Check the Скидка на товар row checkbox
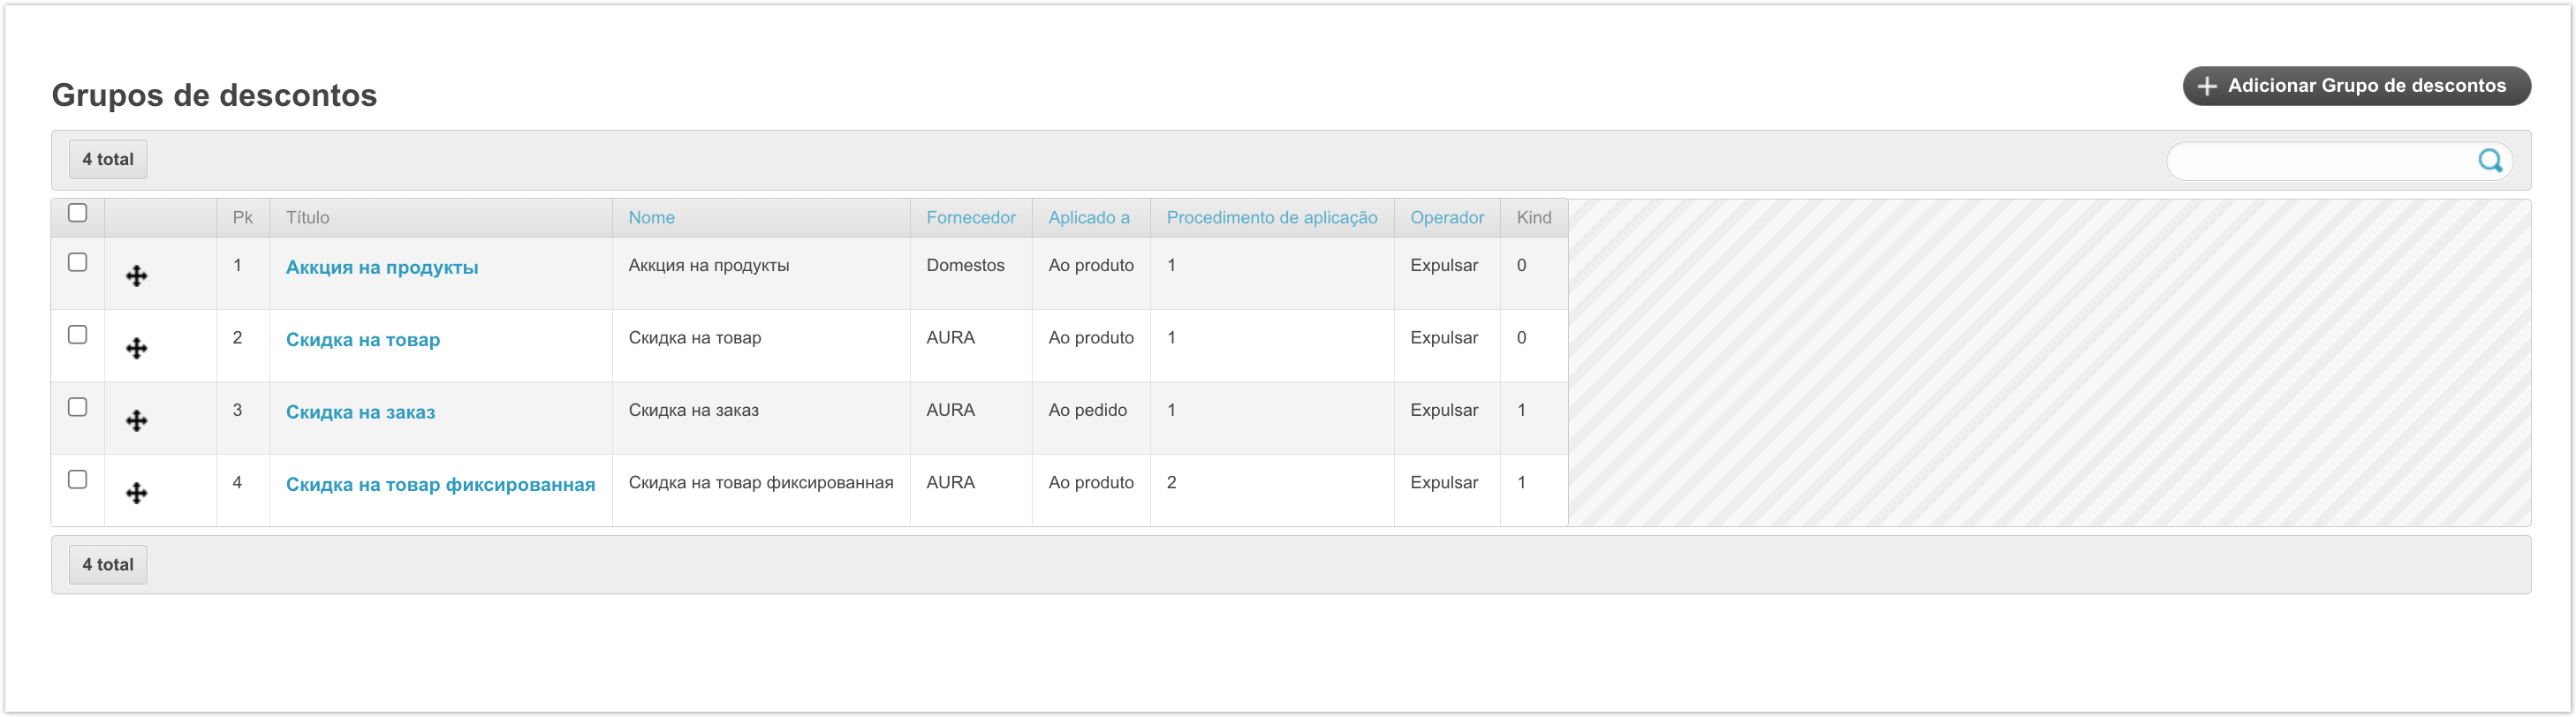 78,335
